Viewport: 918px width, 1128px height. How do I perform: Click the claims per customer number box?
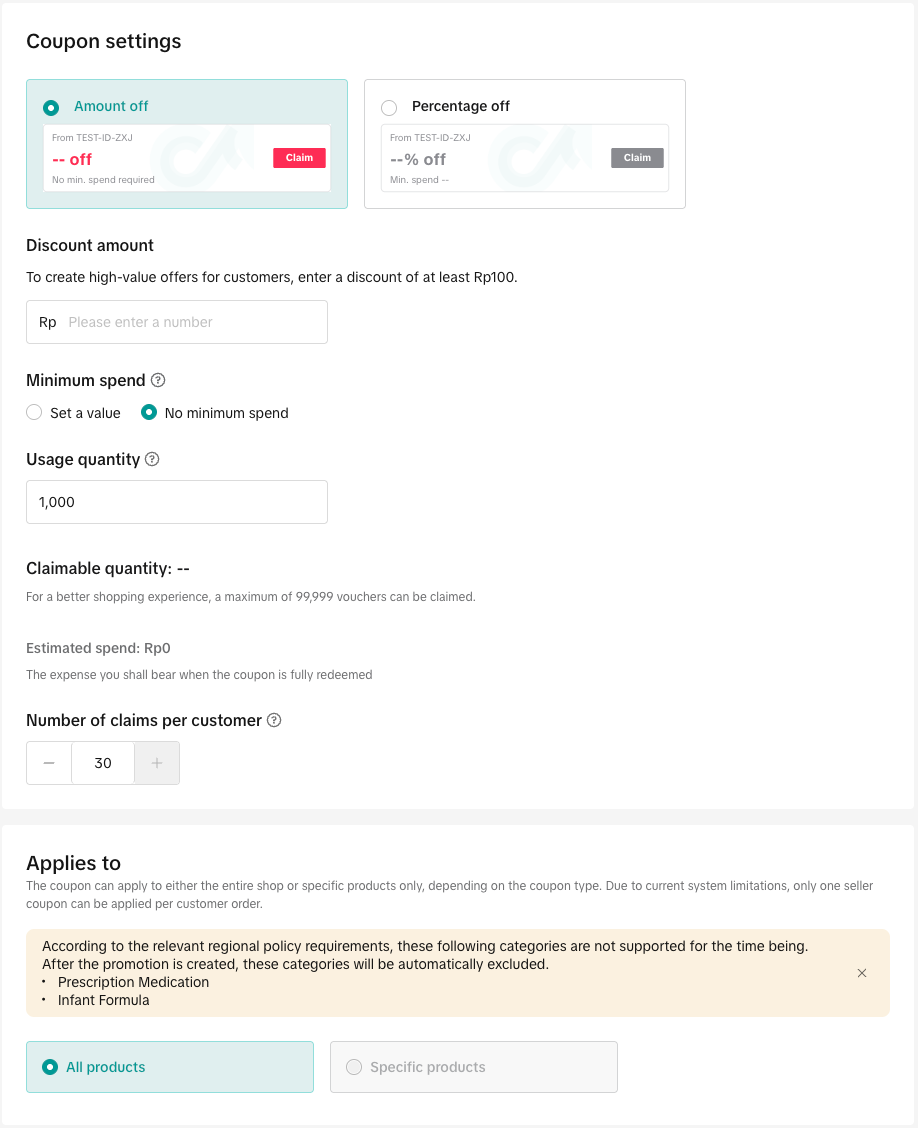point(103,763)
